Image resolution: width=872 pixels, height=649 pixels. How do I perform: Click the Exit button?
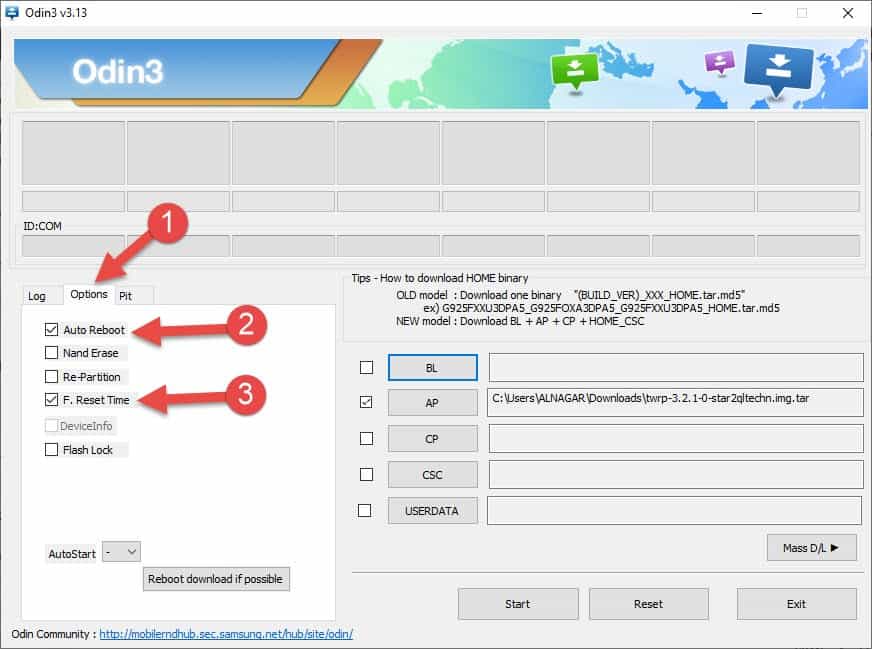pyautogui.click(x=796, y=604)
